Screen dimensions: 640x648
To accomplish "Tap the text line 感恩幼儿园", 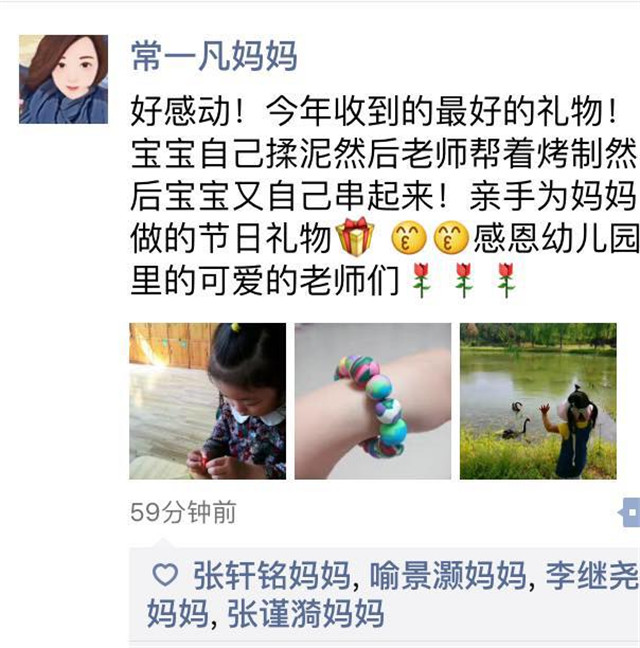I will pyautogui.click(x=556, y=238).
